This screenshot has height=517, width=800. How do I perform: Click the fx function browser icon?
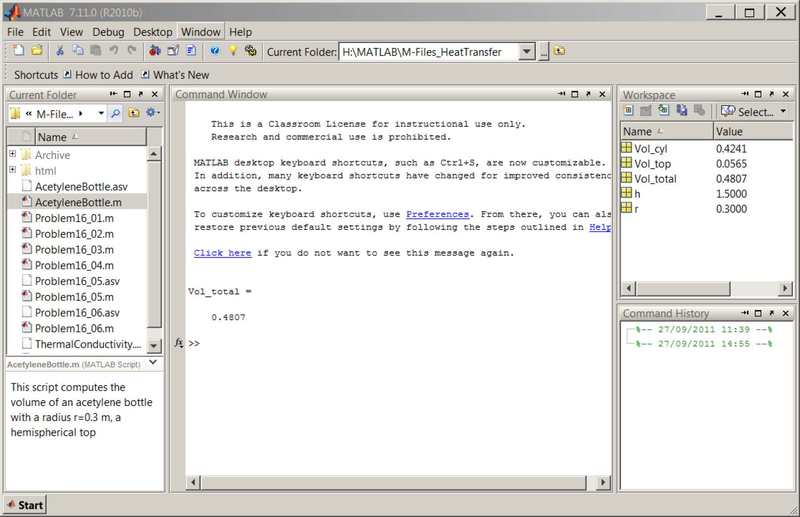click(179, 342)
